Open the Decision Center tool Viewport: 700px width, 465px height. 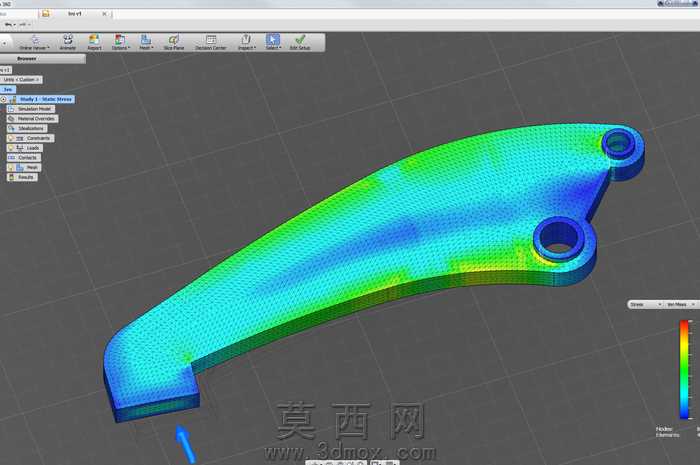(211, 42)
